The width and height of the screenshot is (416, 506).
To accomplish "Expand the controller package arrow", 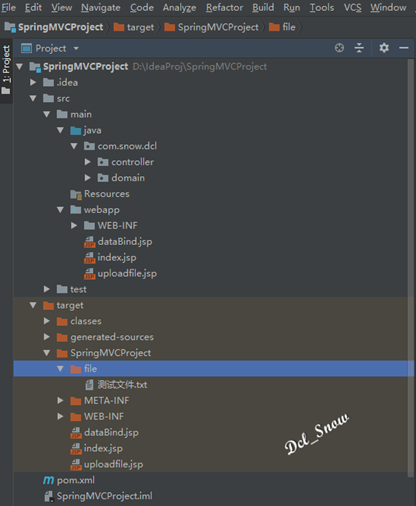I will coord(88,162).
